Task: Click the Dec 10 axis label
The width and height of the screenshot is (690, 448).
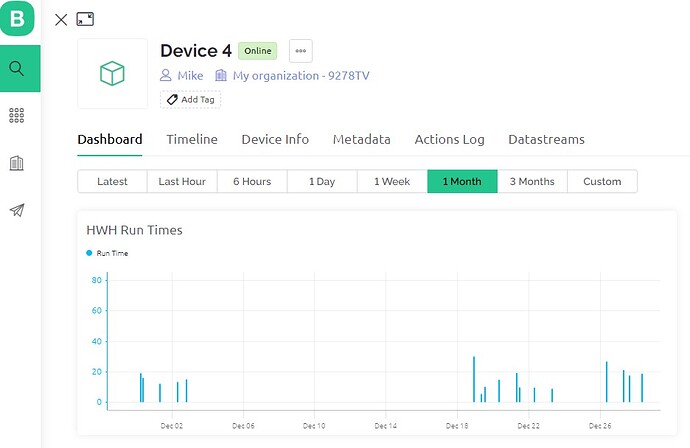Action: tap(314, 426)
